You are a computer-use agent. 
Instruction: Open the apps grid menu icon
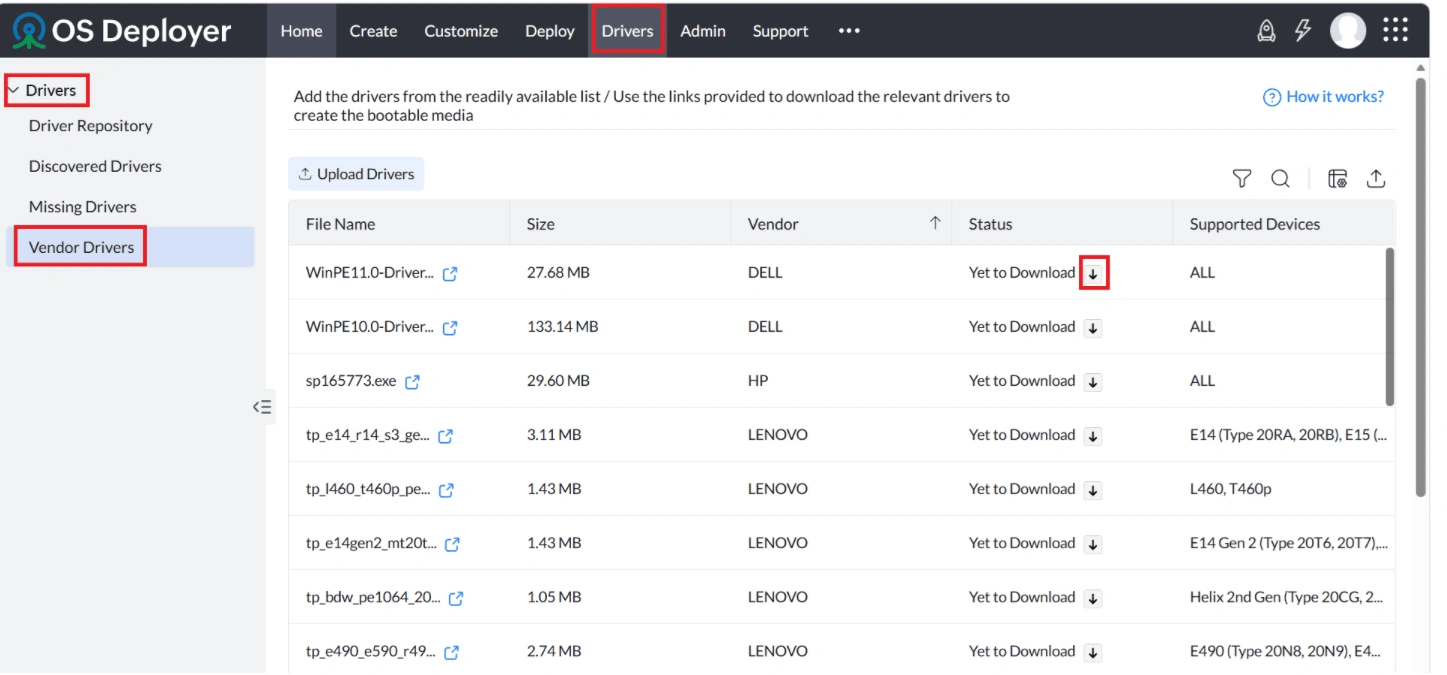pyautogui.click(x=1395, y=31)
